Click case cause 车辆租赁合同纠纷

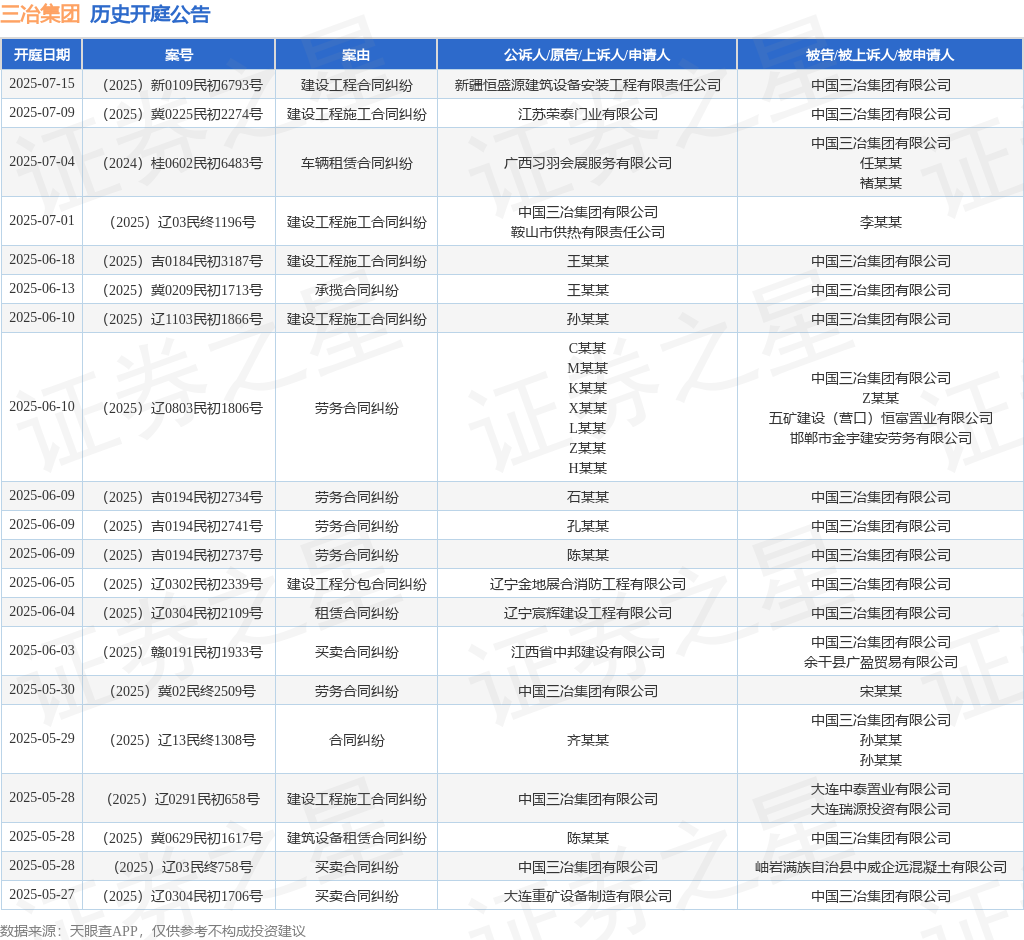tap(356, 163)
